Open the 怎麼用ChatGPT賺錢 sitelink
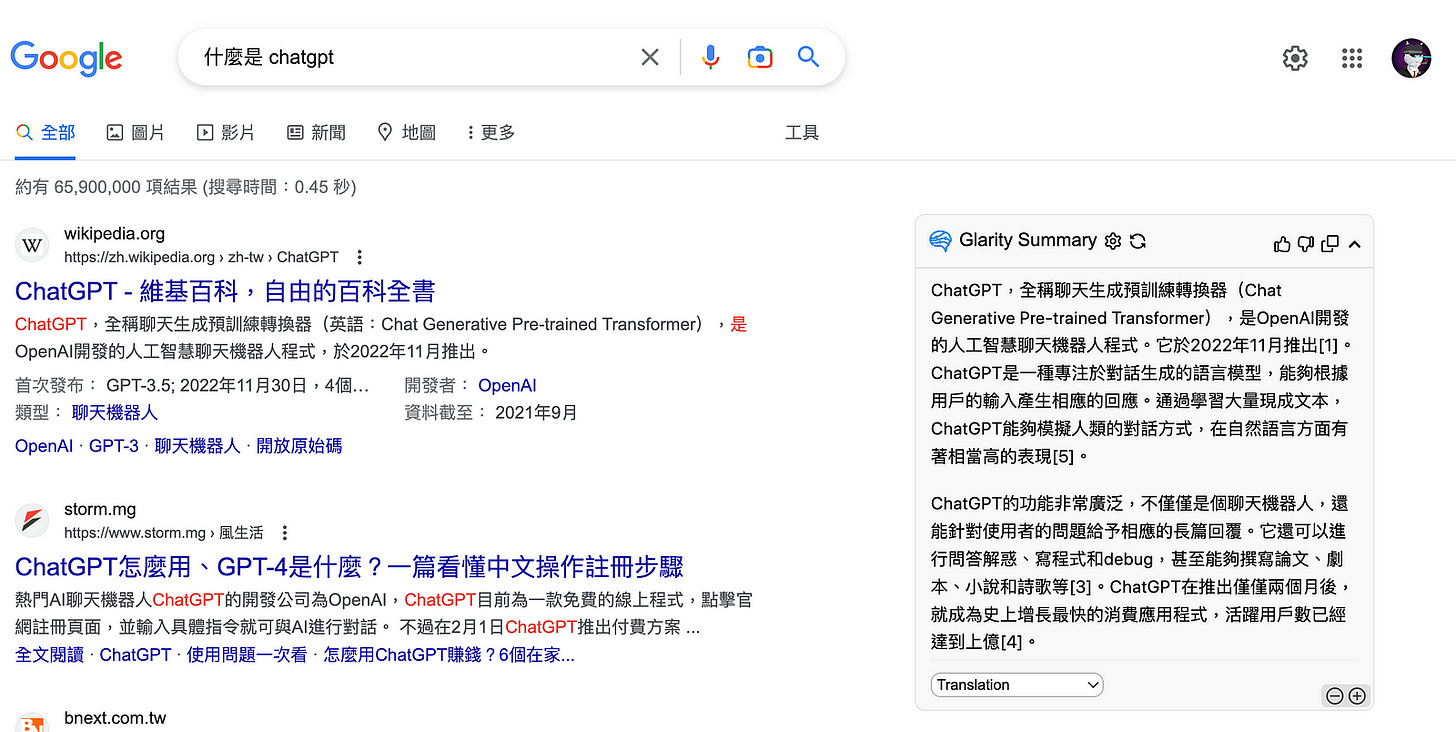Screen dimensions: 1456x732 coord(449,655)
